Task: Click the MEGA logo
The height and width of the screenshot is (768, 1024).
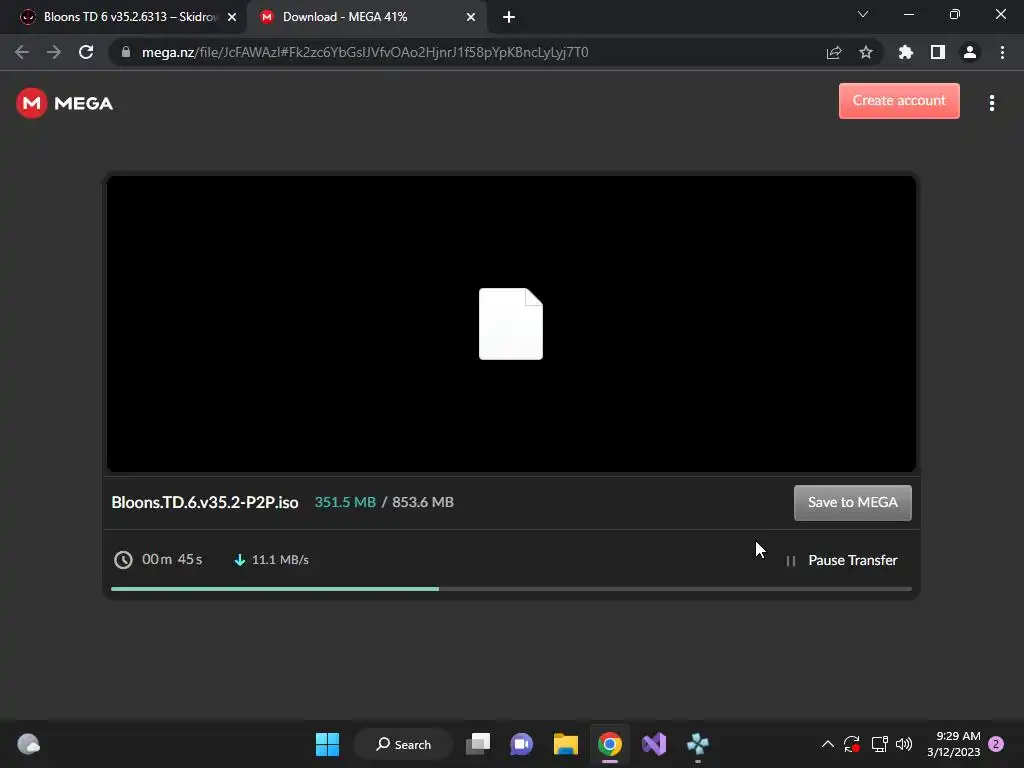Action: (65, 103)
